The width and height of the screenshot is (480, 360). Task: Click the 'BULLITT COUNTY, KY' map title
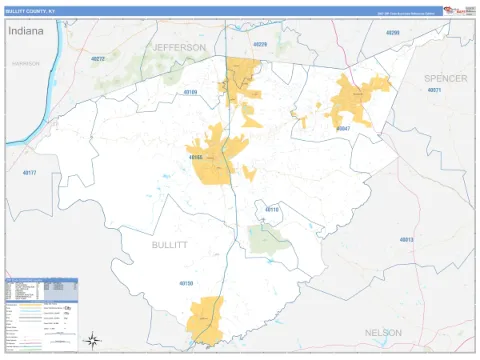(30, 11)
